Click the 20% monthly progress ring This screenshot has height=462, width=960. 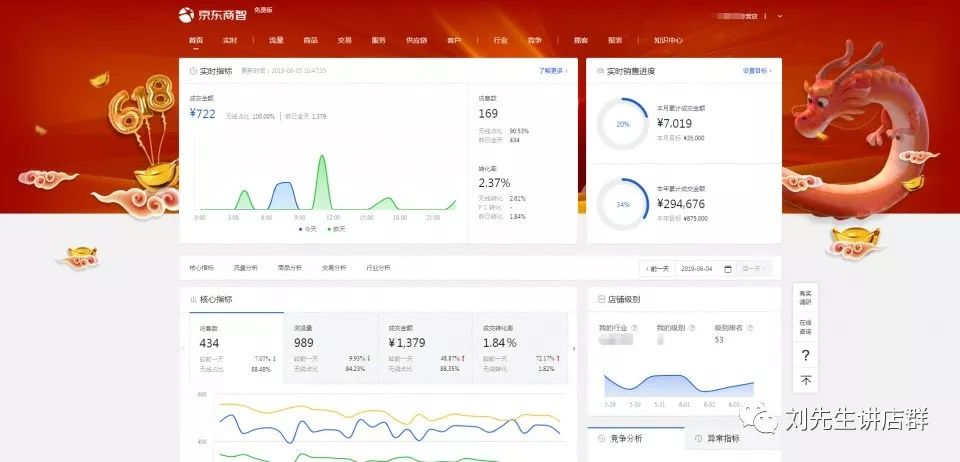tap(623, 124)
